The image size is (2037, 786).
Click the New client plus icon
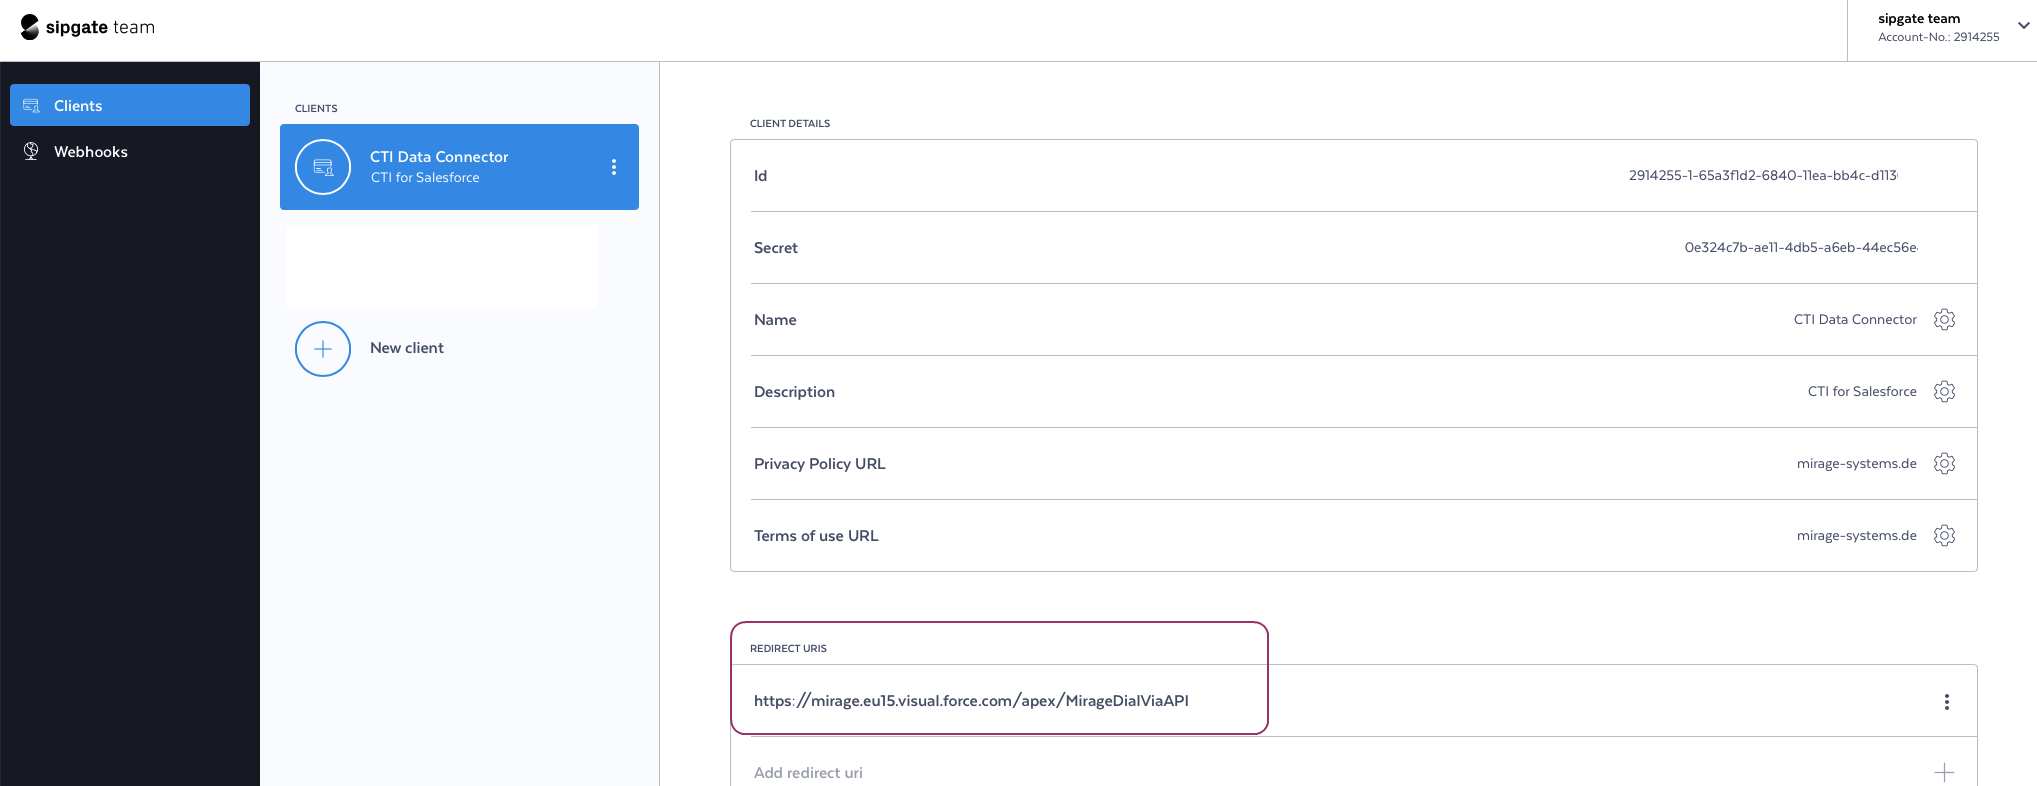point(323,349)
